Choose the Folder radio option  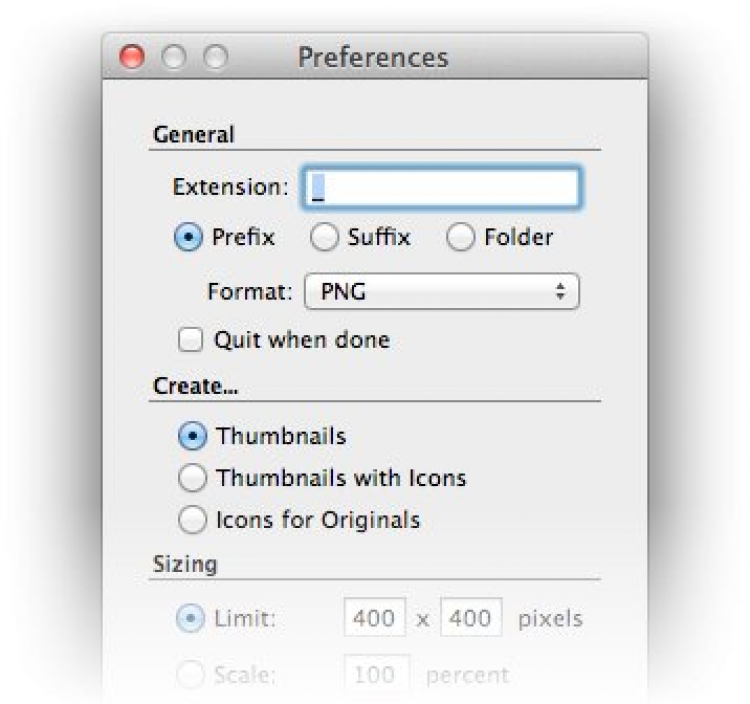coord(461,238)
